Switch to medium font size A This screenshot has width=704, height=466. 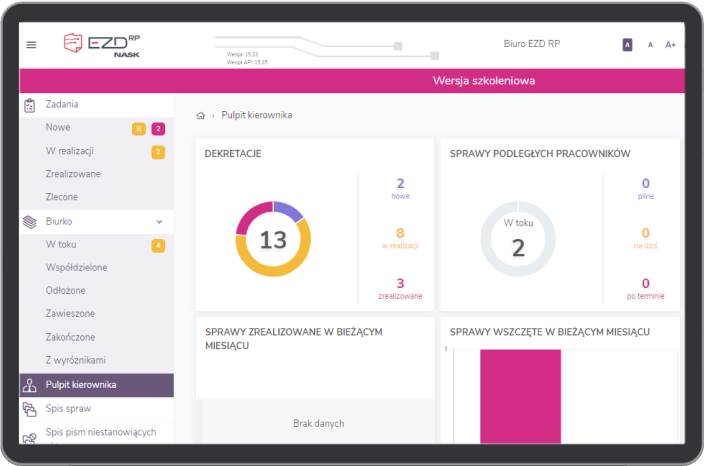point(650,45)
